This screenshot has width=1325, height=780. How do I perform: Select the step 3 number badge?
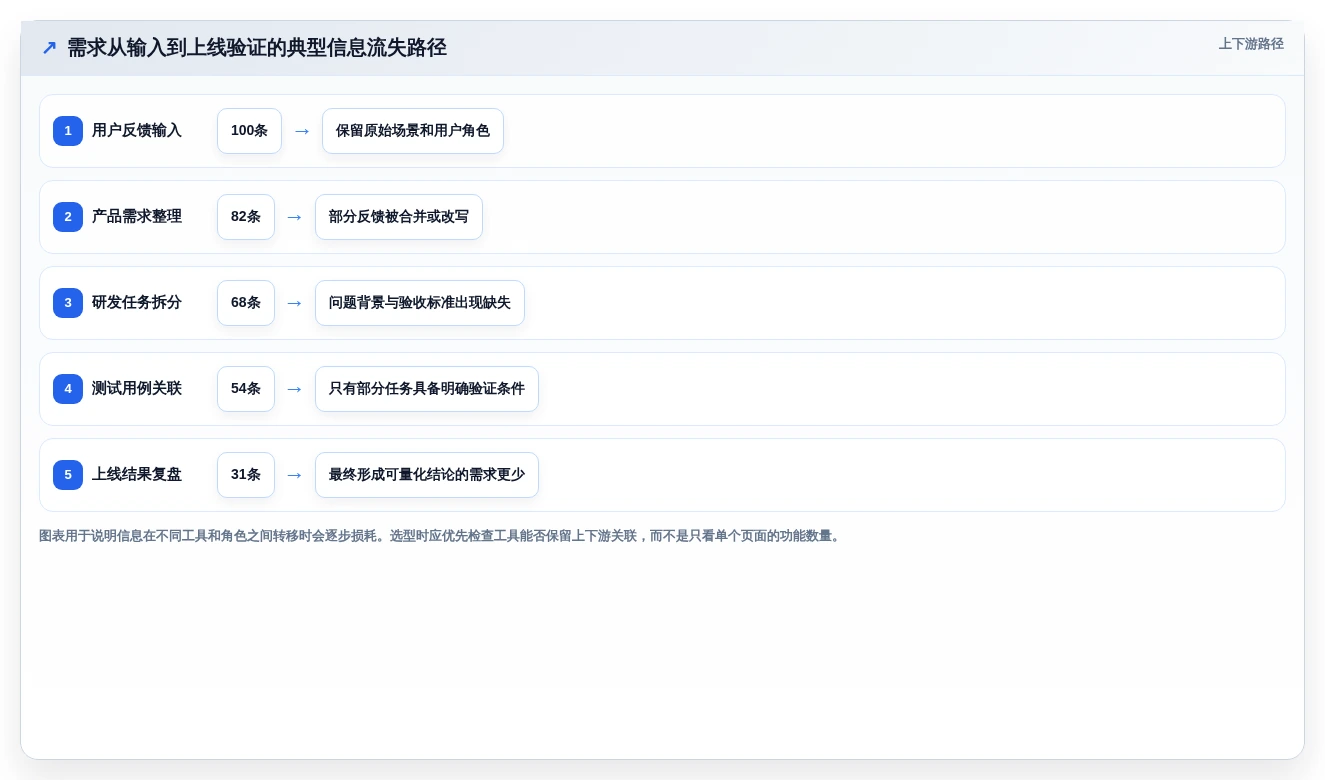tap(68, 303)
